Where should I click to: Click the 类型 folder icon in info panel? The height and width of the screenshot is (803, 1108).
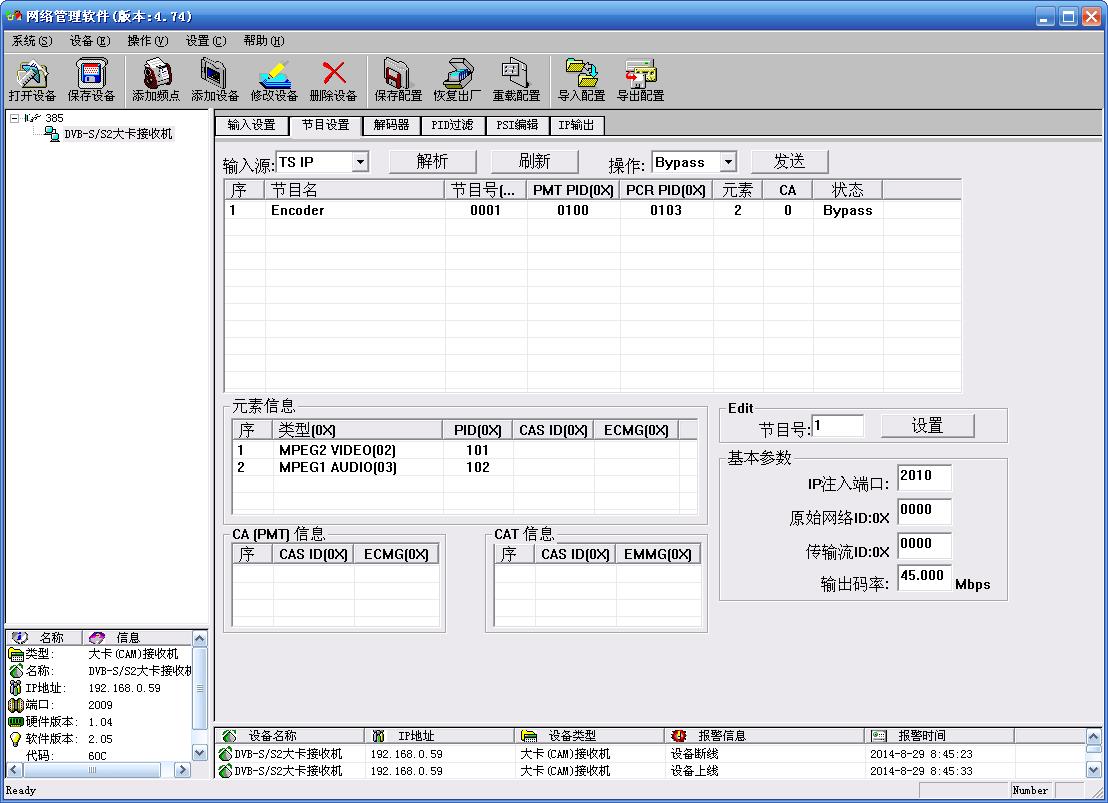coord(16,655)
